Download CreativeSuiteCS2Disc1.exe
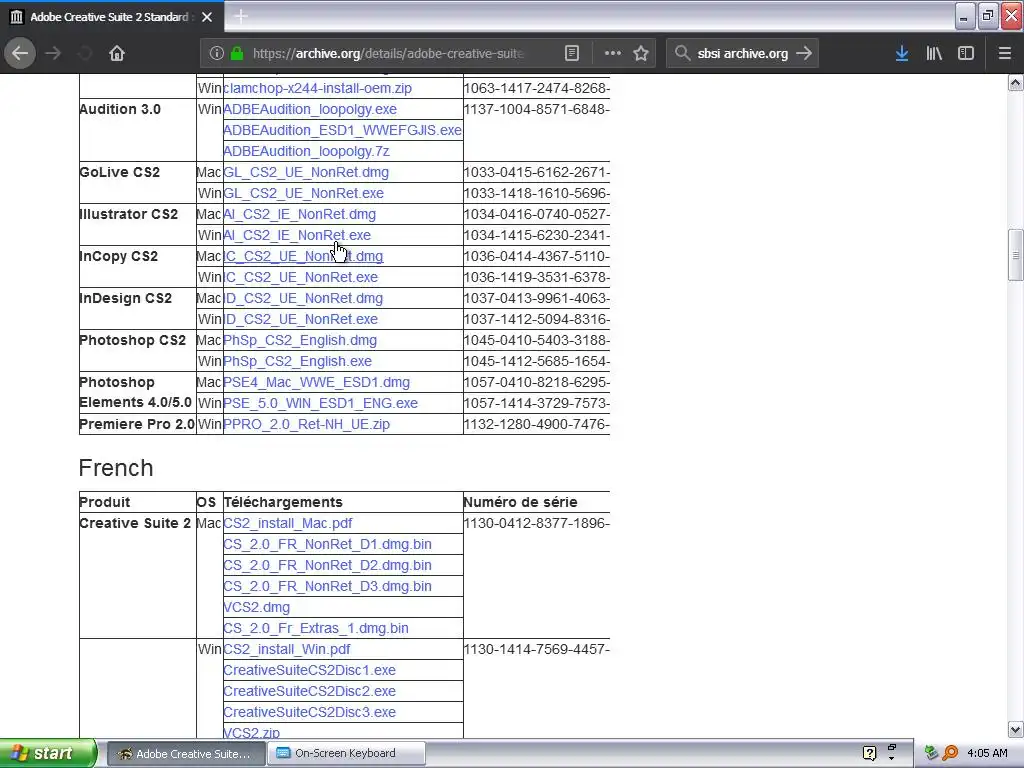 [x=310, y=670]
